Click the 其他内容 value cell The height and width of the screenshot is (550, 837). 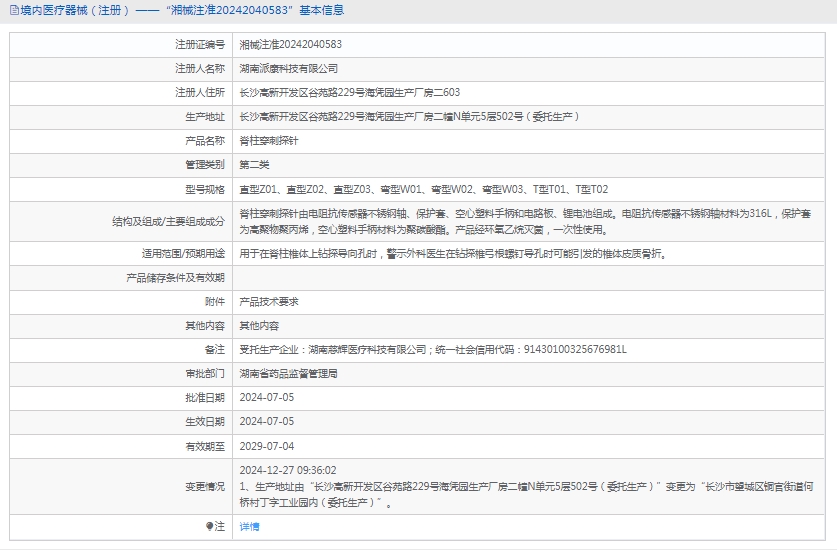259,326
